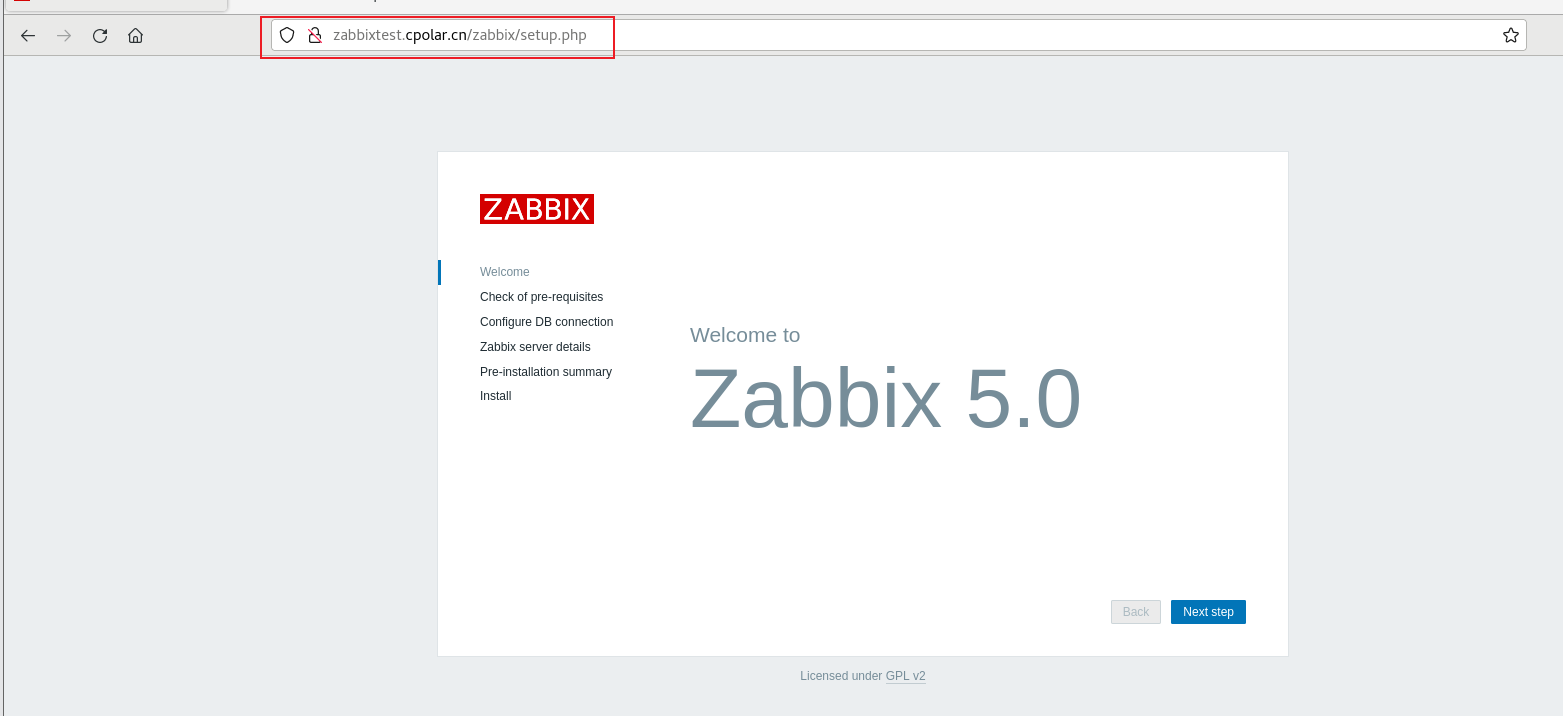1563x716 pixels.
Task: Click the 'Welcome to' text
Action: [x=745, y=335]
